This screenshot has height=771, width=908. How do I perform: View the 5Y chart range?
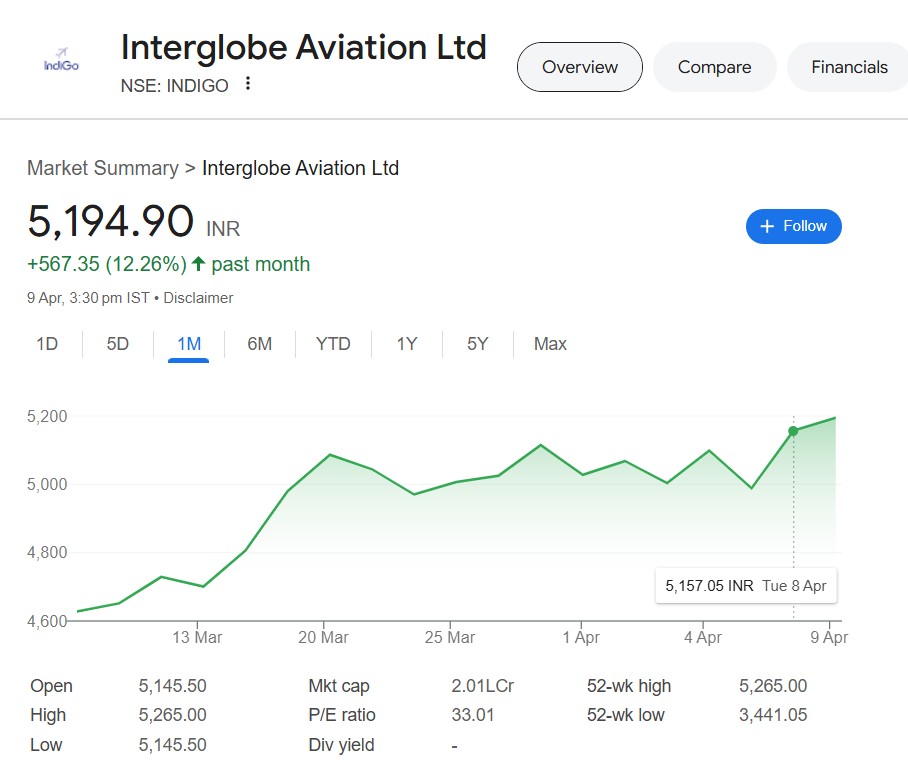[x=477, y=344]
